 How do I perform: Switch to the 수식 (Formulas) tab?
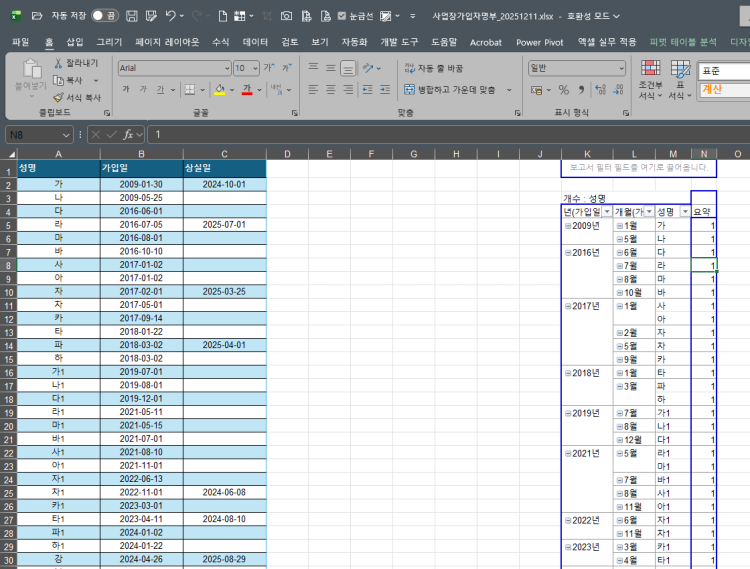point(221,42)
